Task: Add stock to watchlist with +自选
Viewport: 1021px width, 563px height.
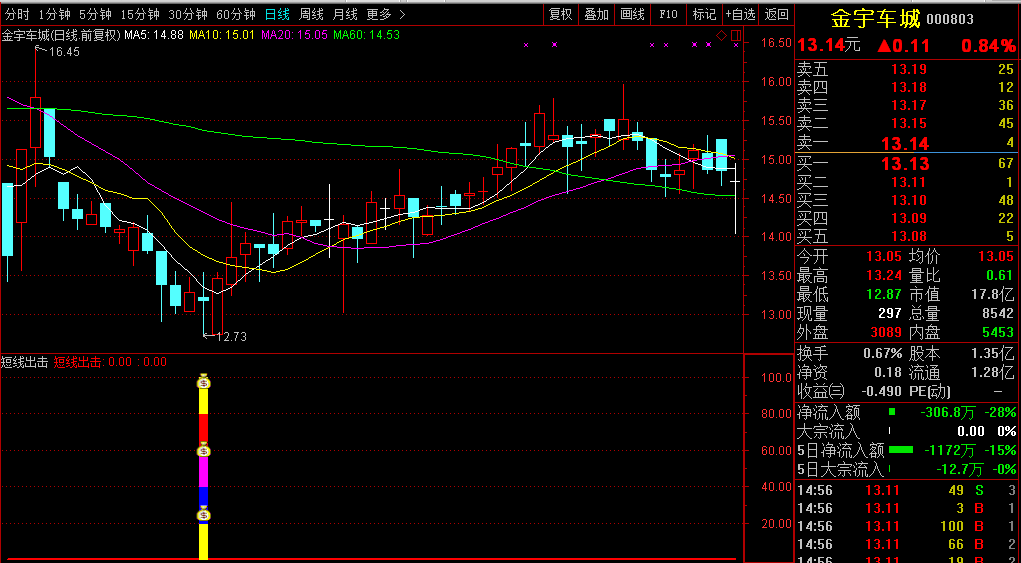Action: click(741, 14)
